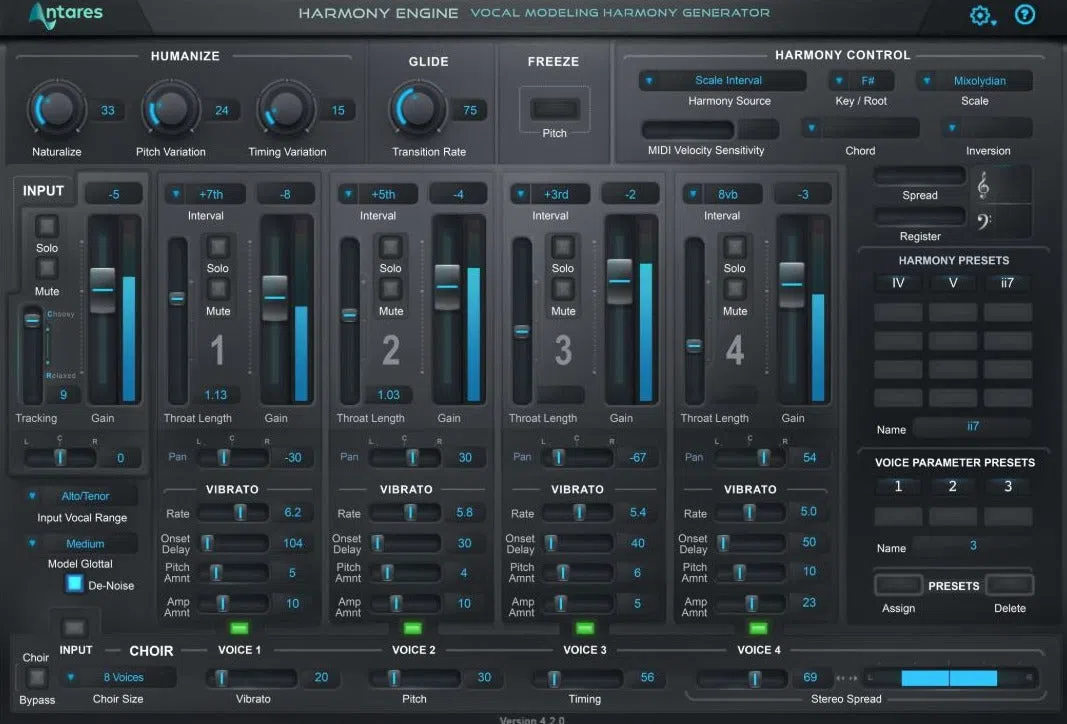Open the Input Vocal Range dropdown
The image size is (1067, 724).
pos(80,496)
